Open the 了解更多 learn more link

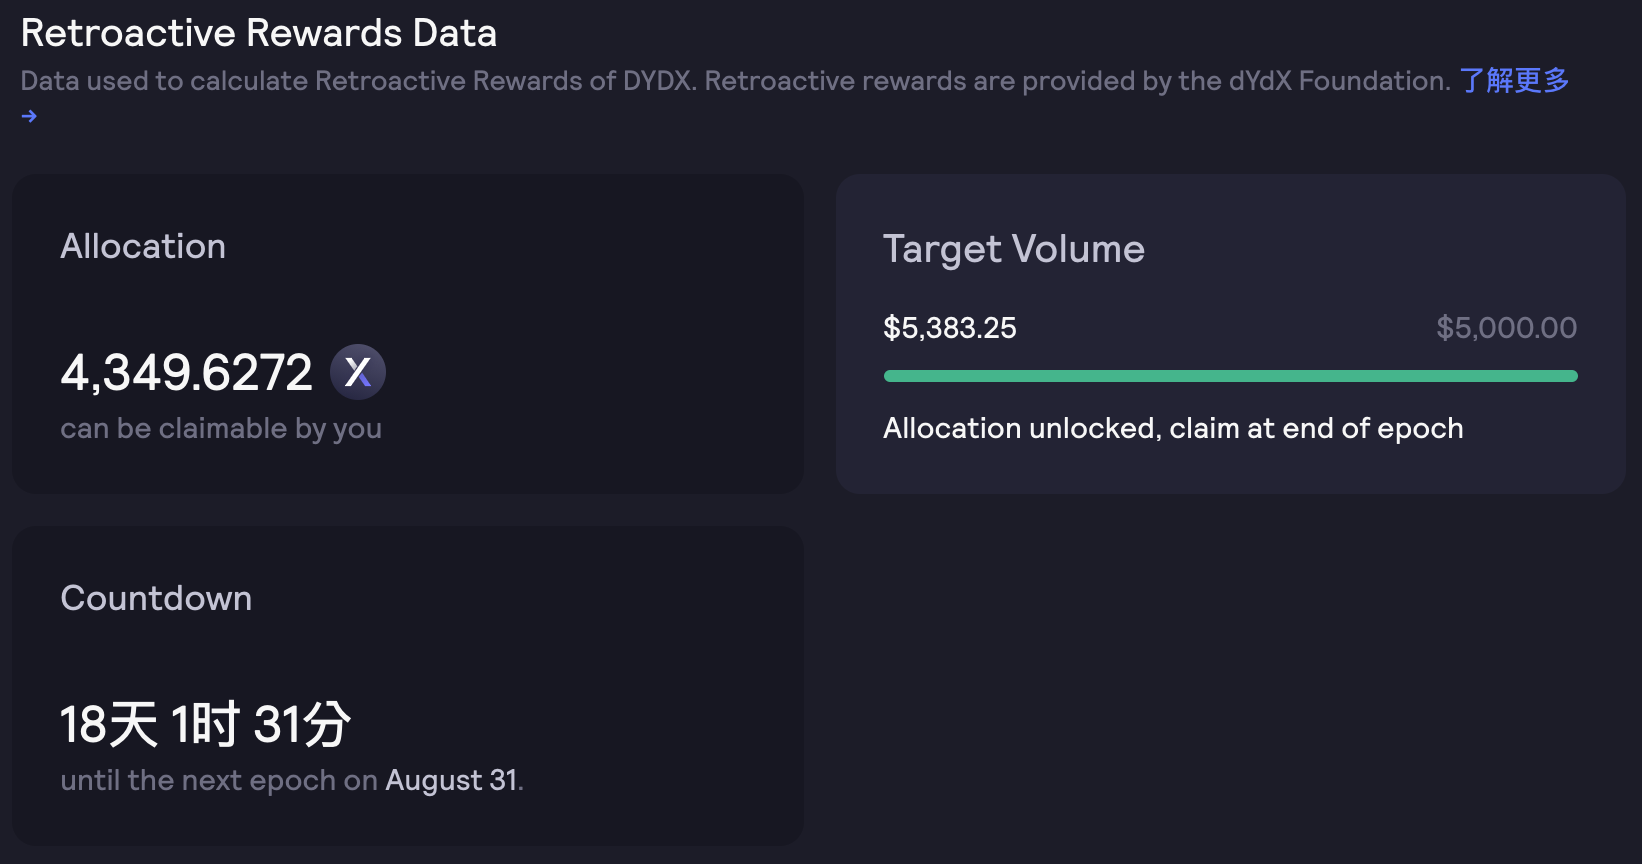pyautogui.click(x=1514, y=80)
